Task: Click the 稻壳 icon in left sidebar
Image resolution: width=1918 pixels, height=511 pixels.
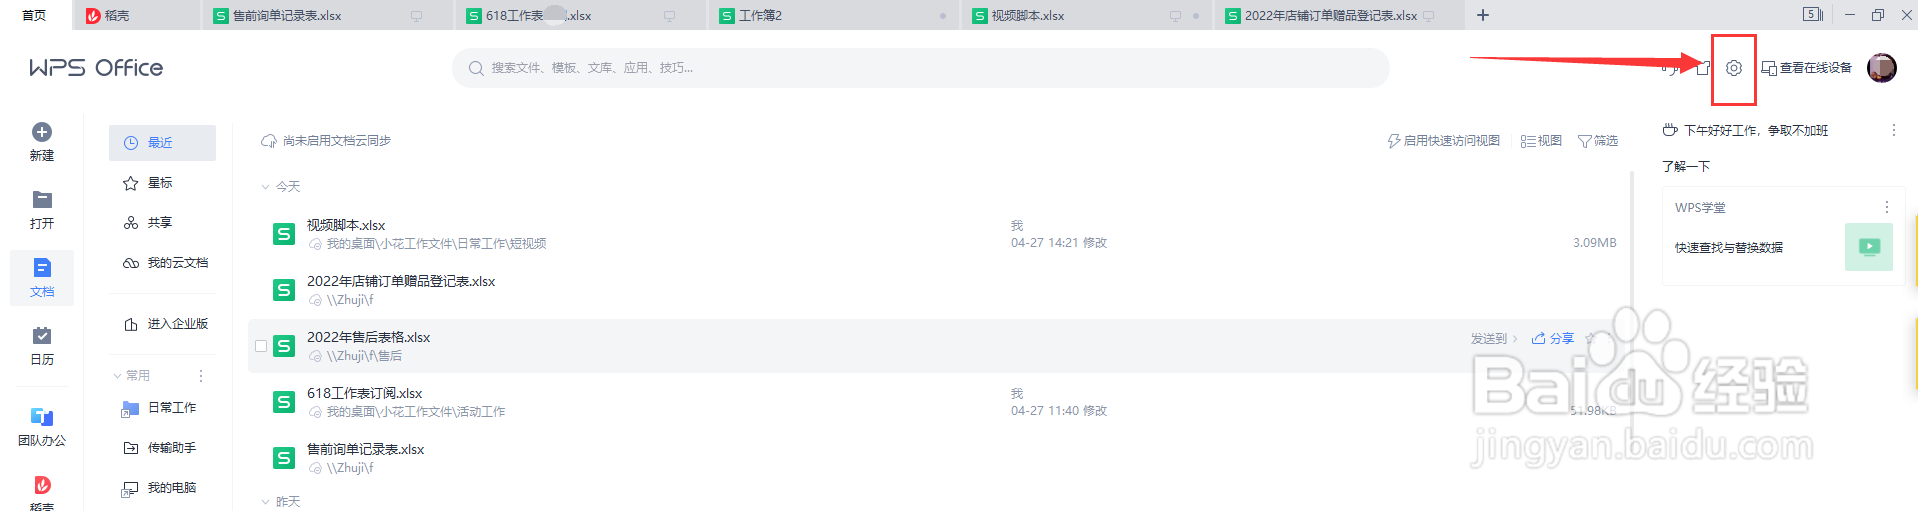Action: click(42, 485)
